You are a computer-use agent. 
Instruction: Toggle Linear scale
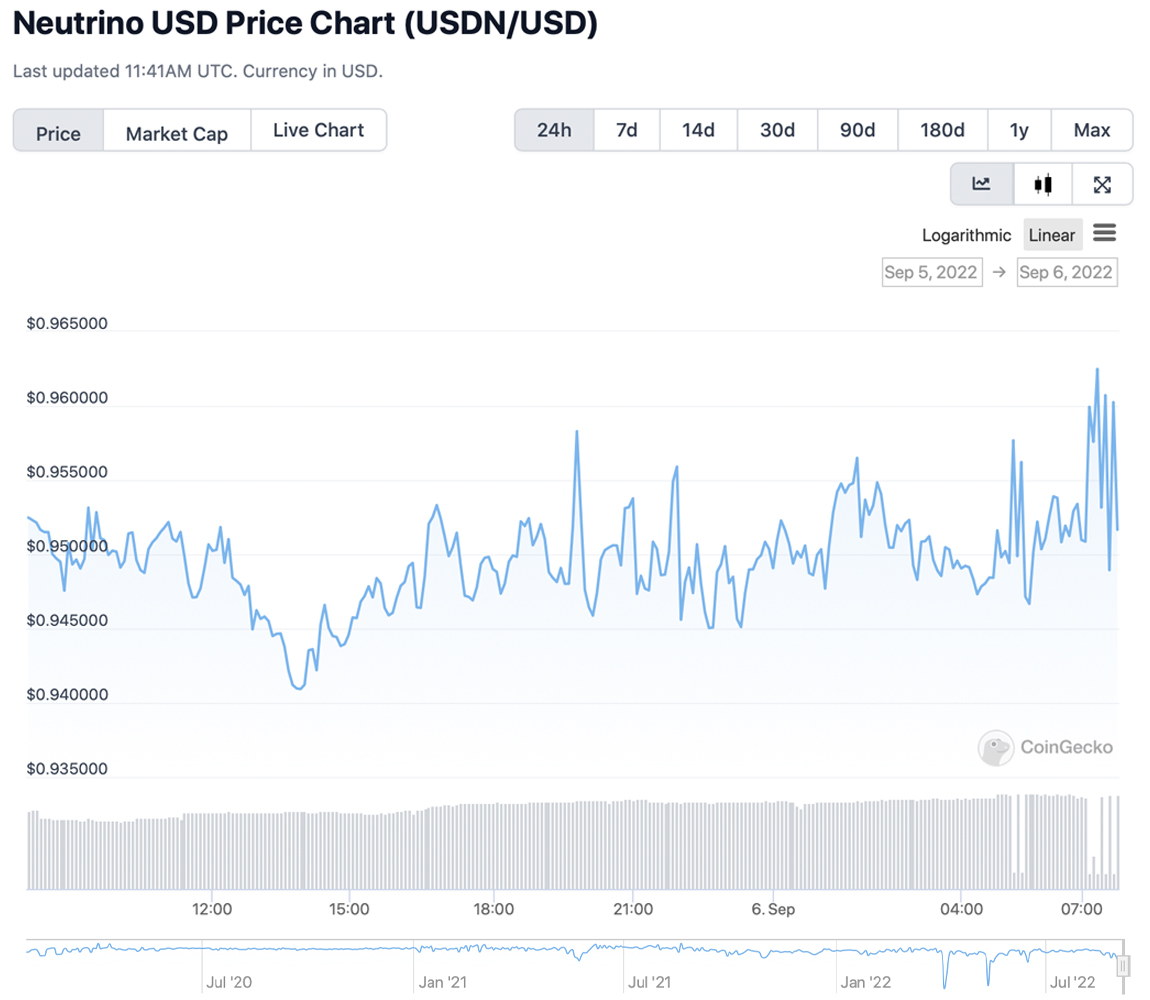tap(1052, 235)
